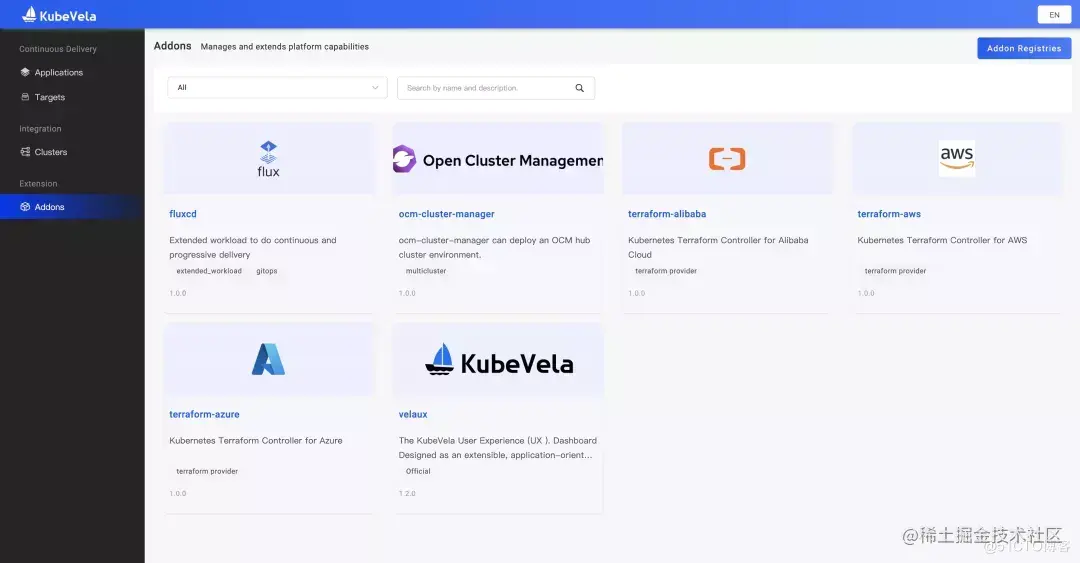
Task: Open the All filter dropdown
Action: [278, 88]
